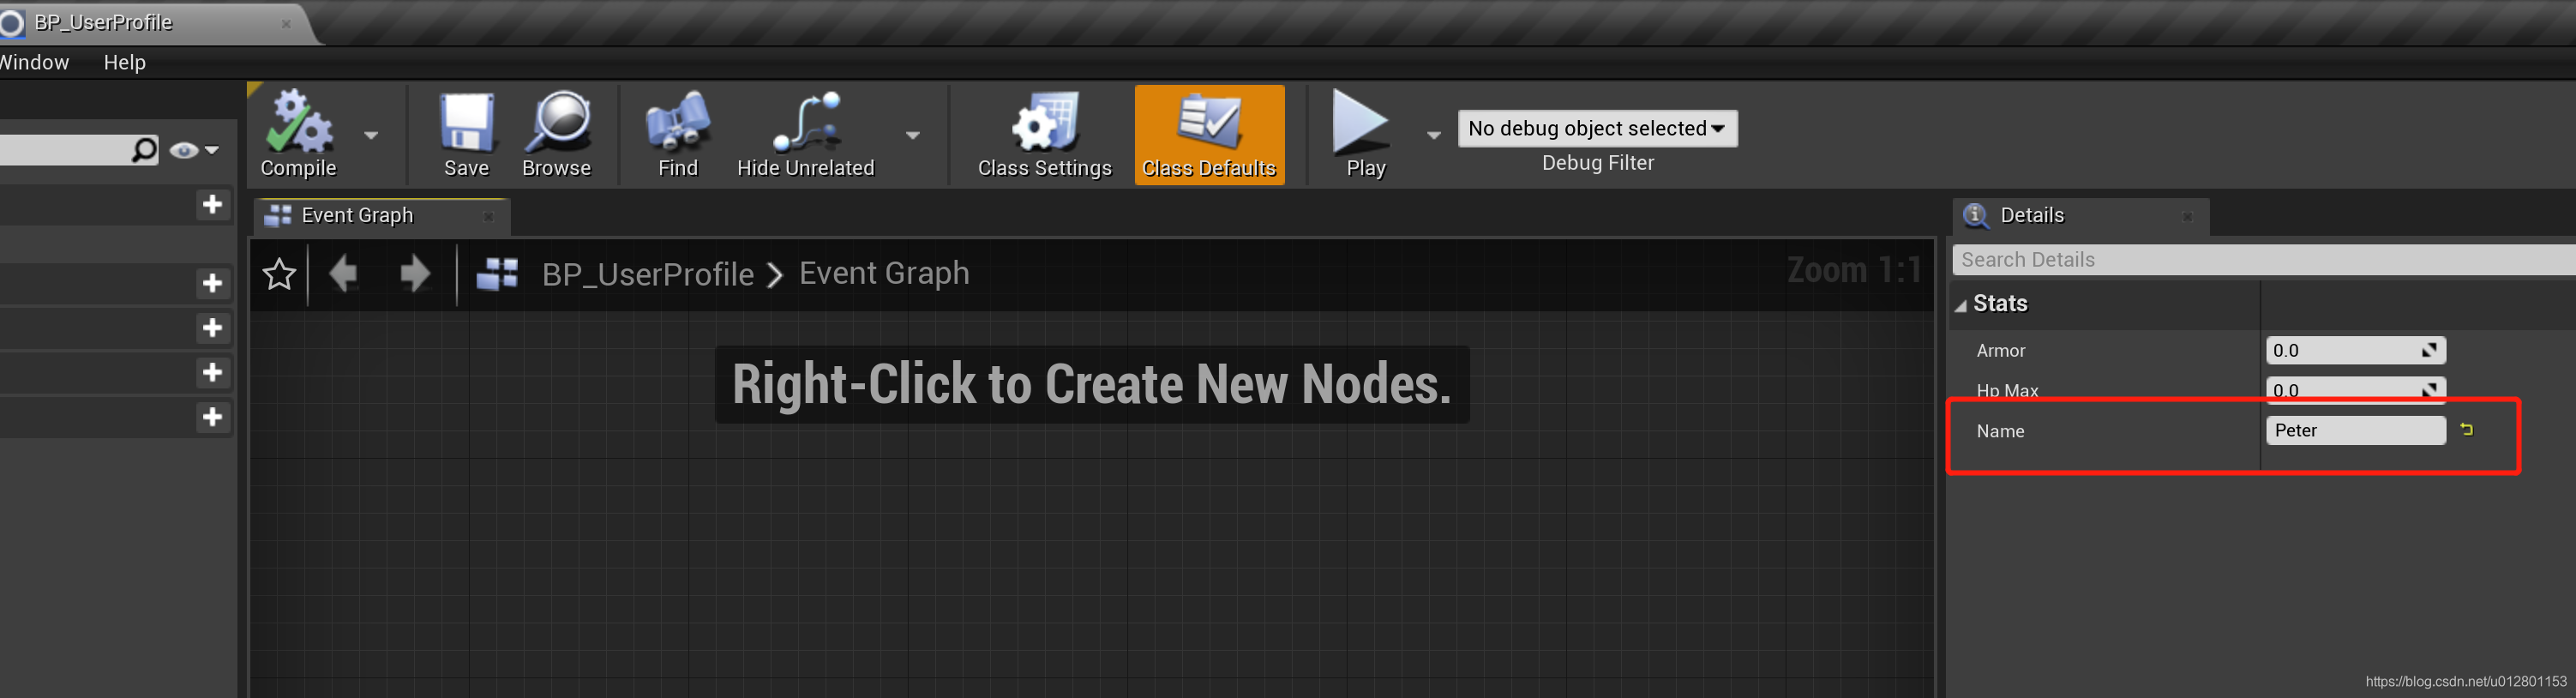The width and height of the screenshot is (2576, 698).
Task: Toggle Class Defaults view
Action: pos(1209,134)
